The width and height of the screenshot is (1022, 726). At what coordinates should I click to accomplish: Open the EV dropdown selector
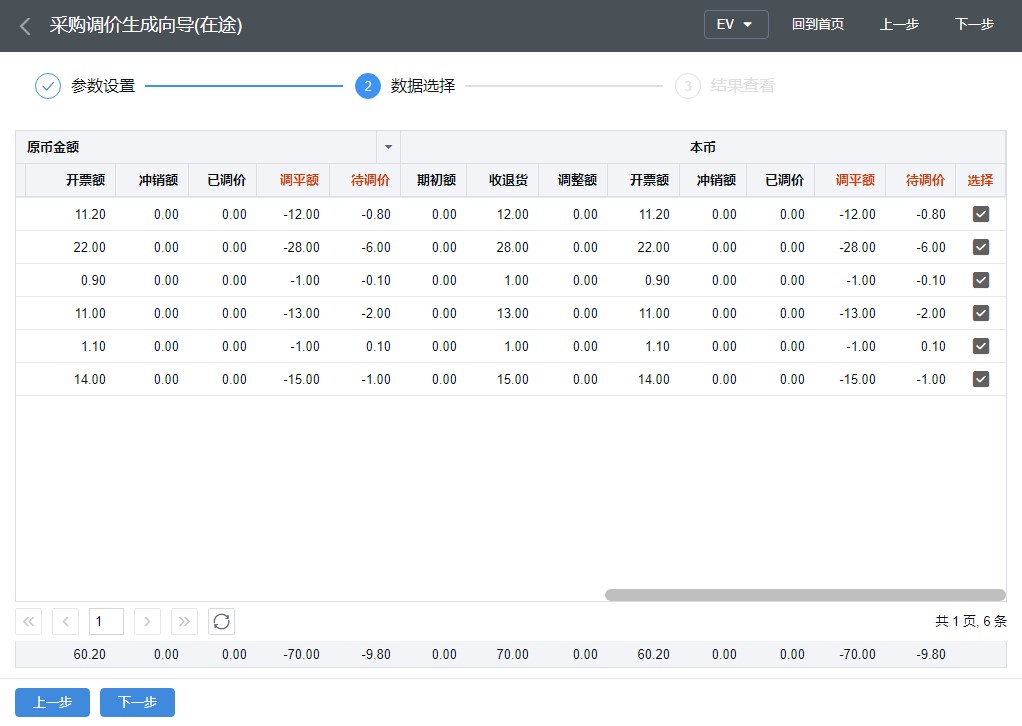tap(736, 25)
